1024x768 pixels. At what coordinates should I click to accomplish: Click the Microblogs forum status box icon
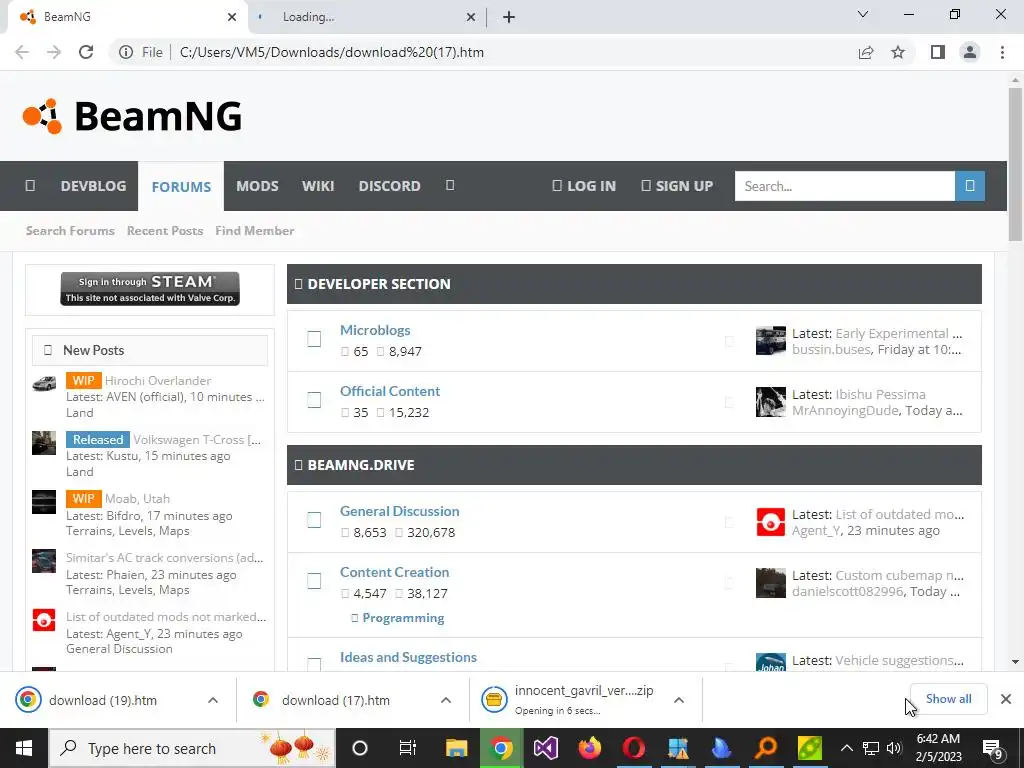pyautogui.click(x=314, y=339)
